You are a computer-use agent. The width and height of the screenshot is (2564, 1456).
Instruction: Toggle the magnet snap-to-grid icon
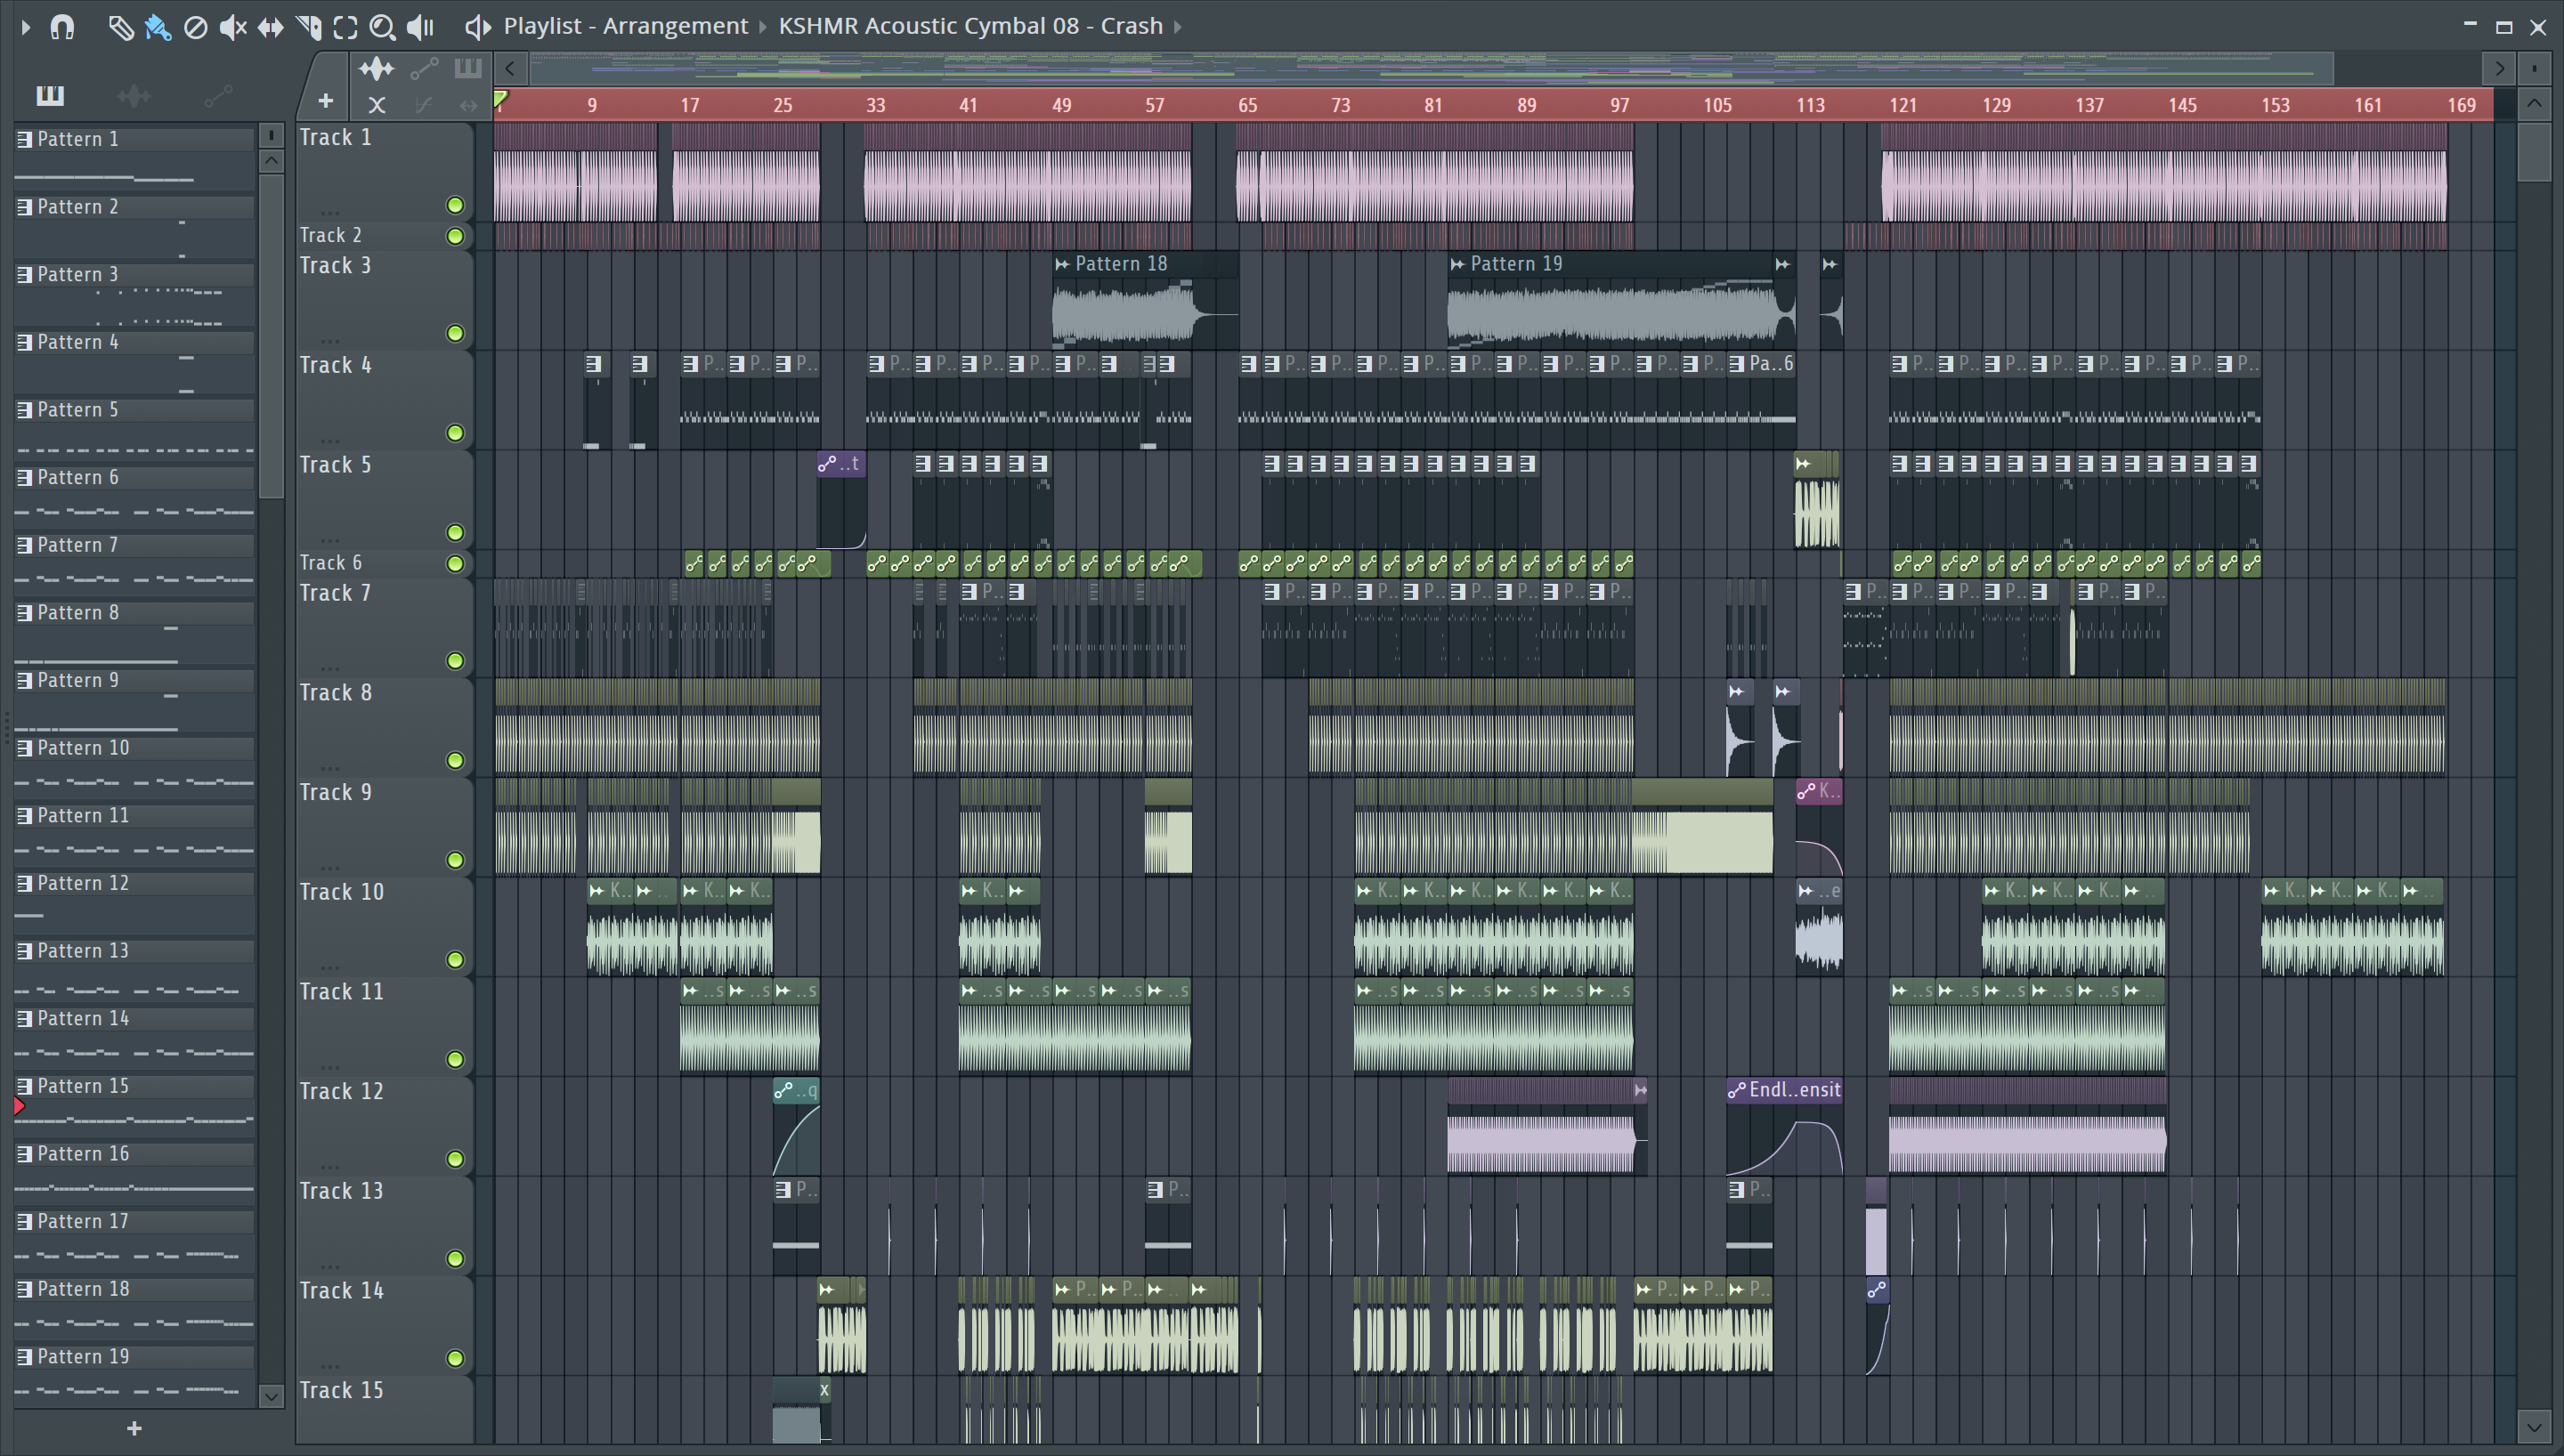pyautogui.click(x=62, y=27)
